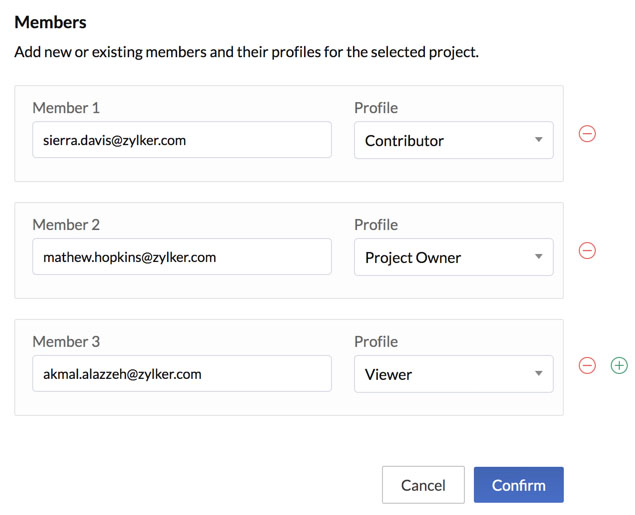This screenshot has height=515, width=635.
Task: Click dropdown arrow in Member 1 profile
Action: (538, 140)
